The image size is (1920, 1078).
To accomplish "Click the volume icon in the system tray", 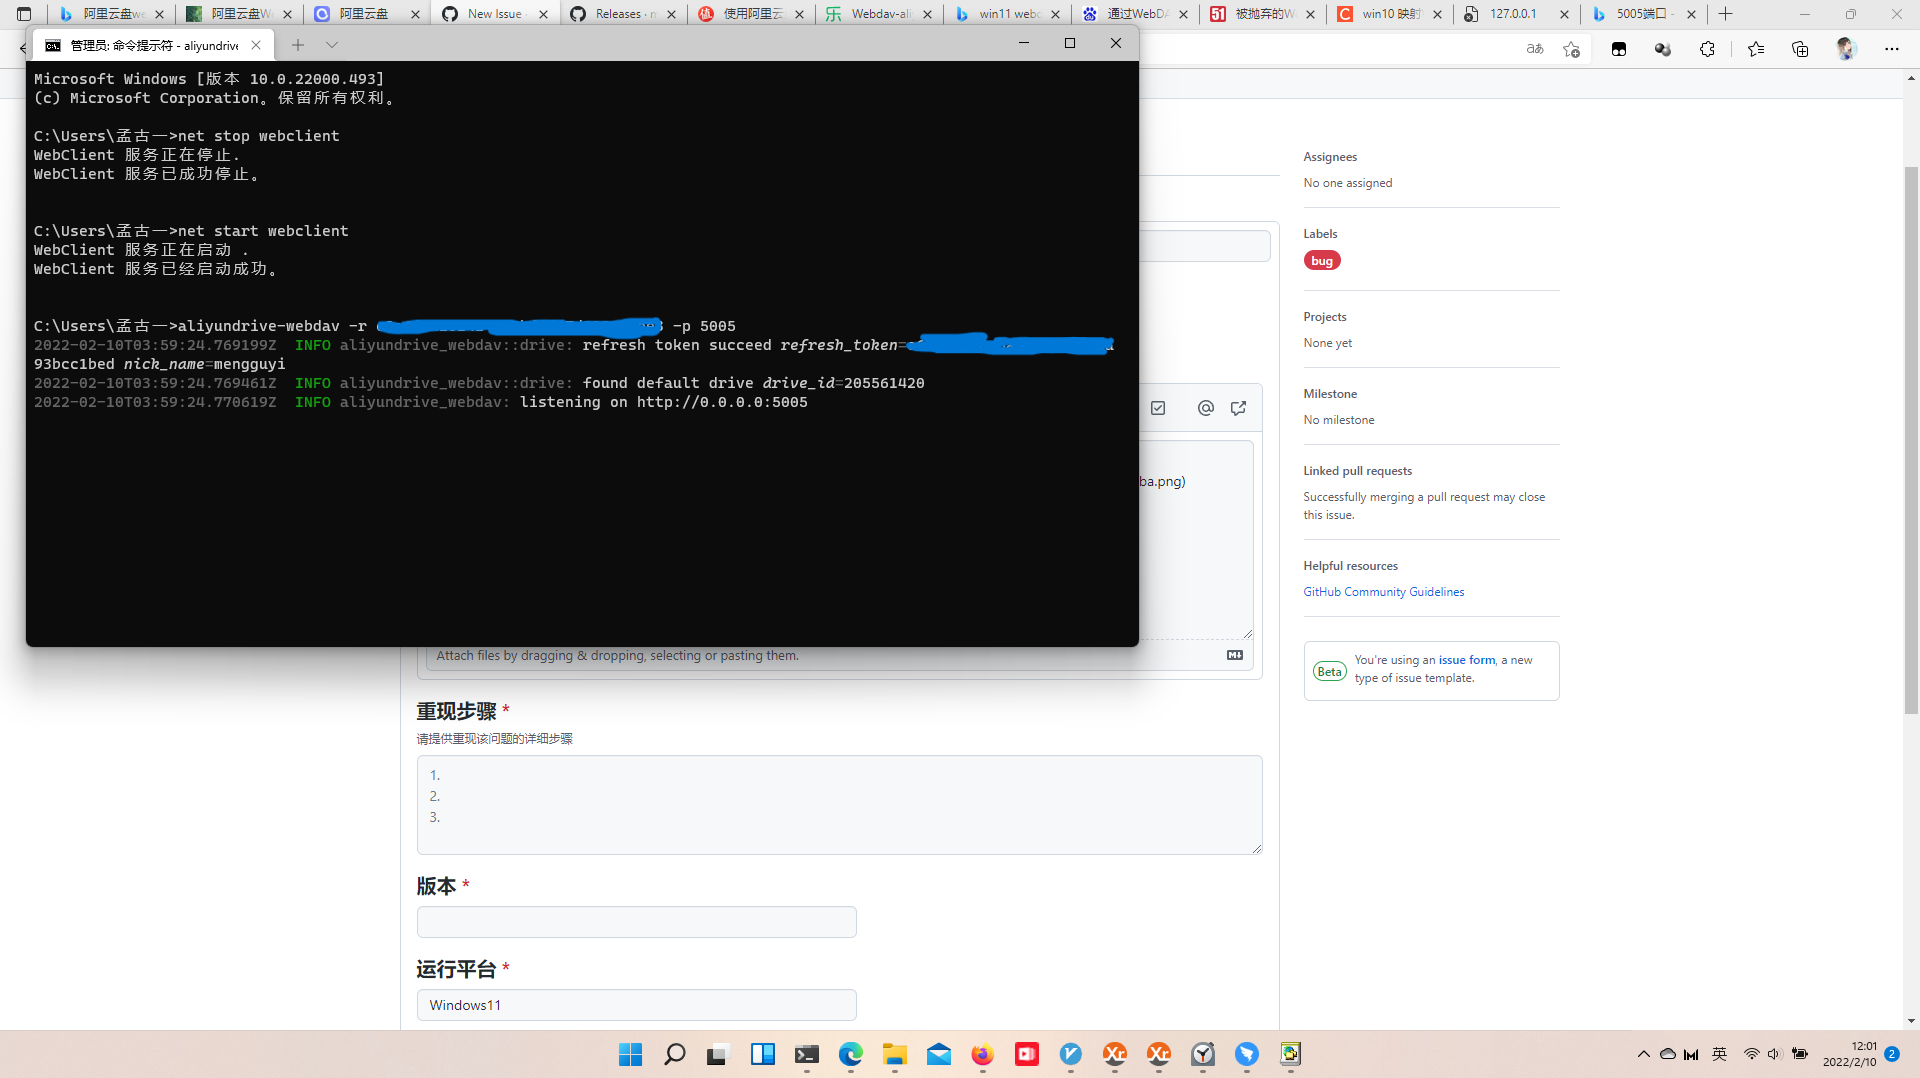I will pyautogui.click(x=1774, y=1054).
